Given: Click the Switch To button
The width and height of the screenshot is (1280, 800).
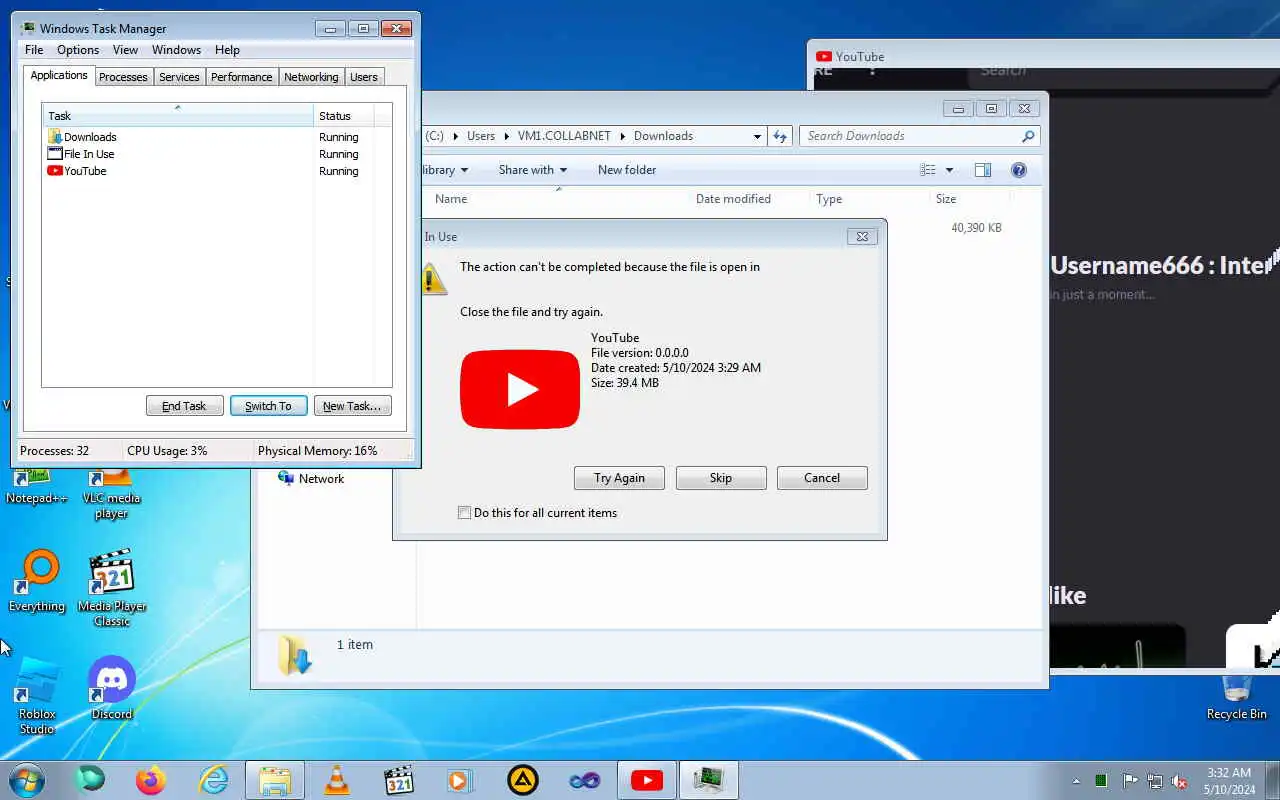Looking at the screenshot, I should [x=268, y=406].
